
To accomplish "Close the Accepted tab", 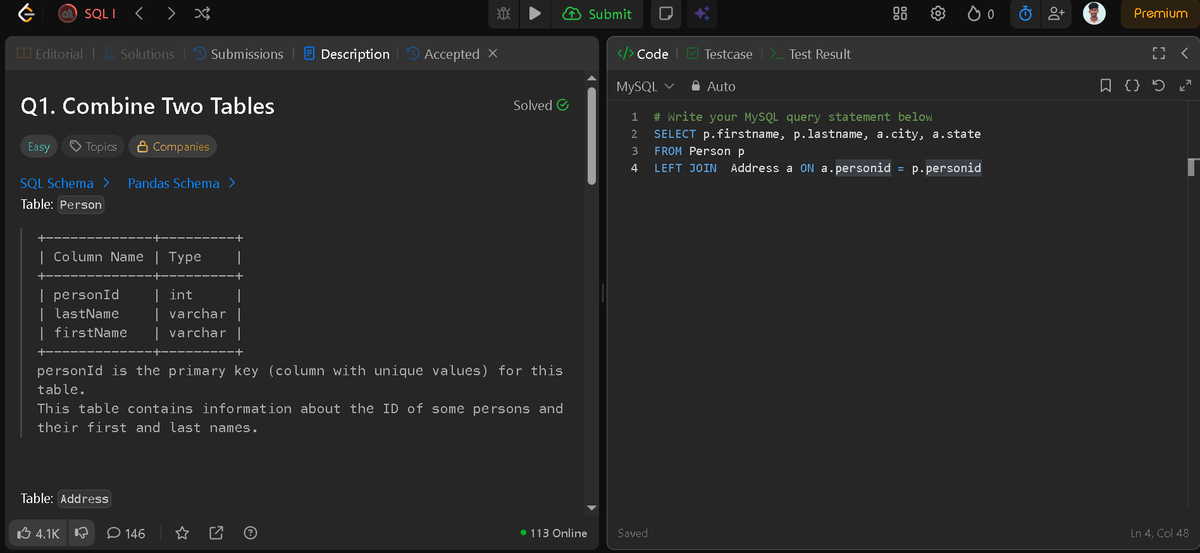I will pyautogui.click(x=492, y=53).
